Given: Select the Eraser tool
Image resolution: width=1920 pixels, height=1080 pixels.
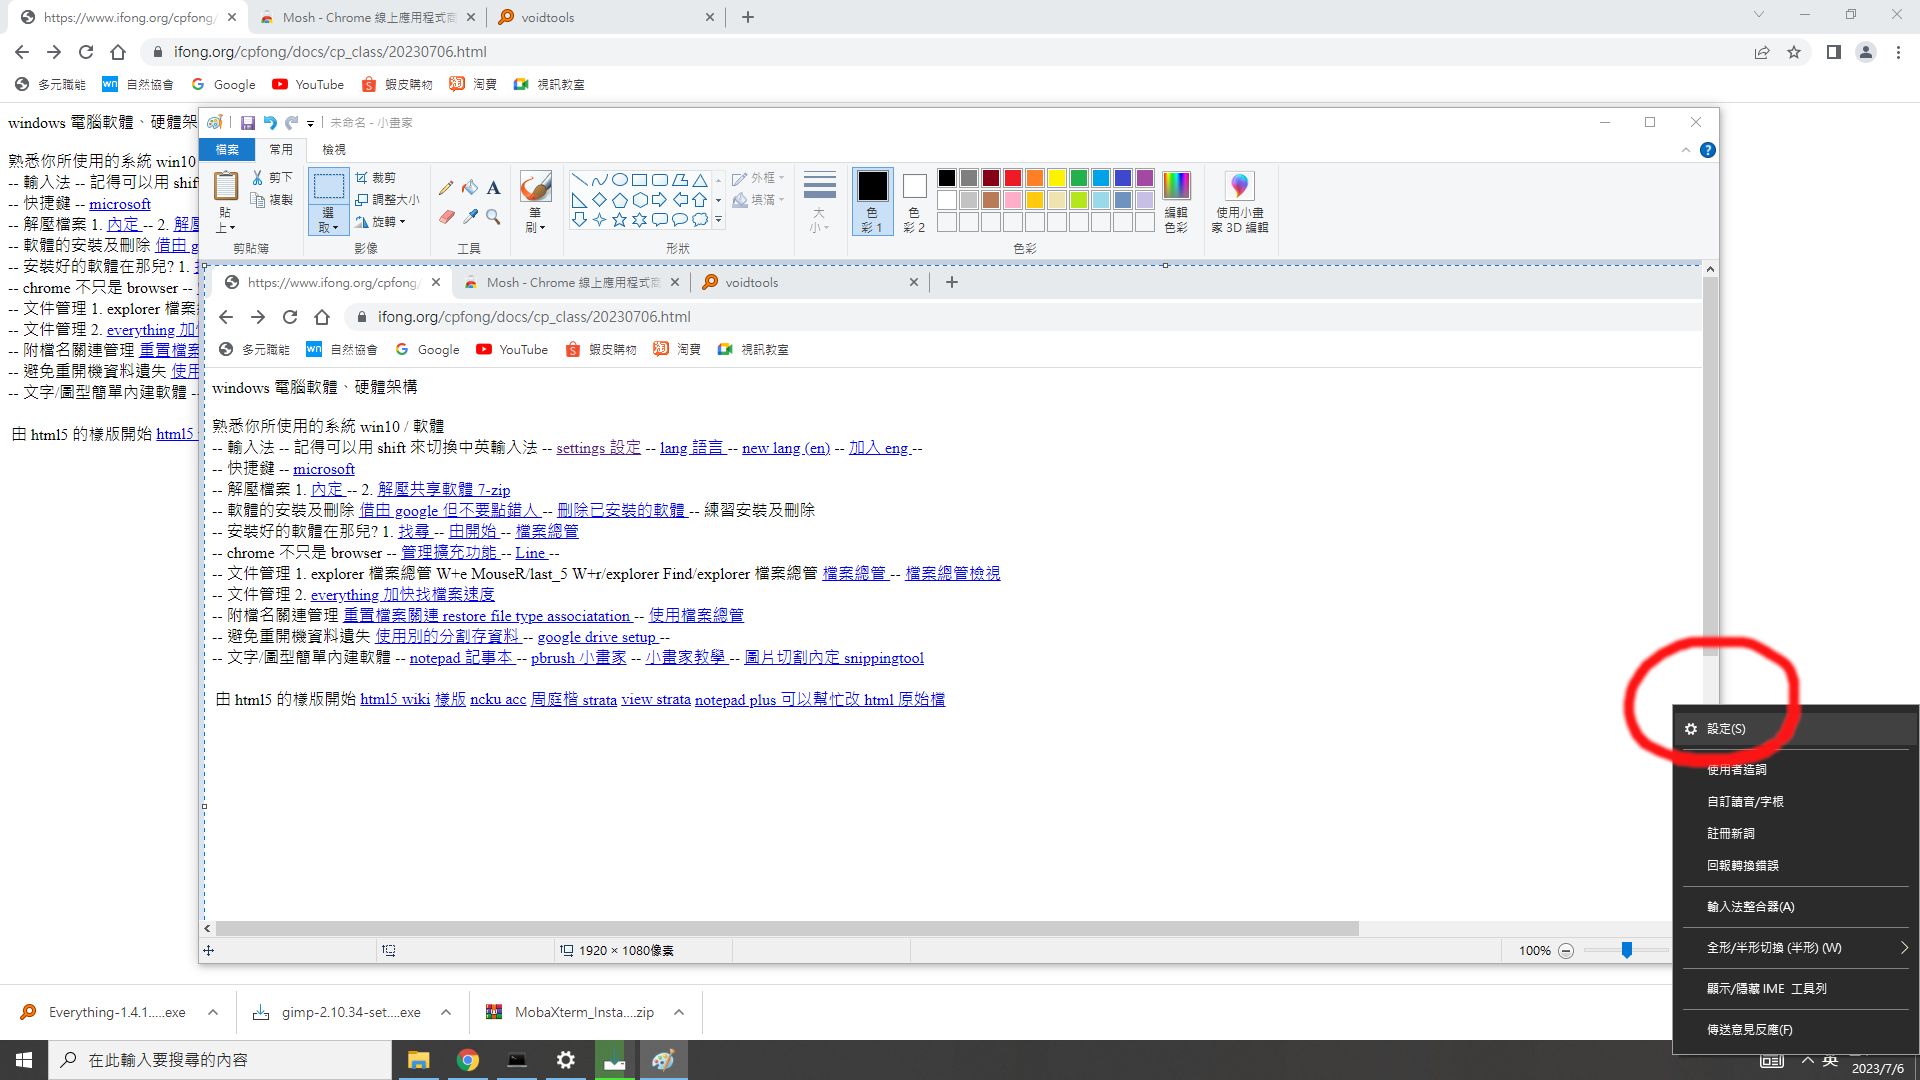Looking at the screenshot, I should (446, 216).
